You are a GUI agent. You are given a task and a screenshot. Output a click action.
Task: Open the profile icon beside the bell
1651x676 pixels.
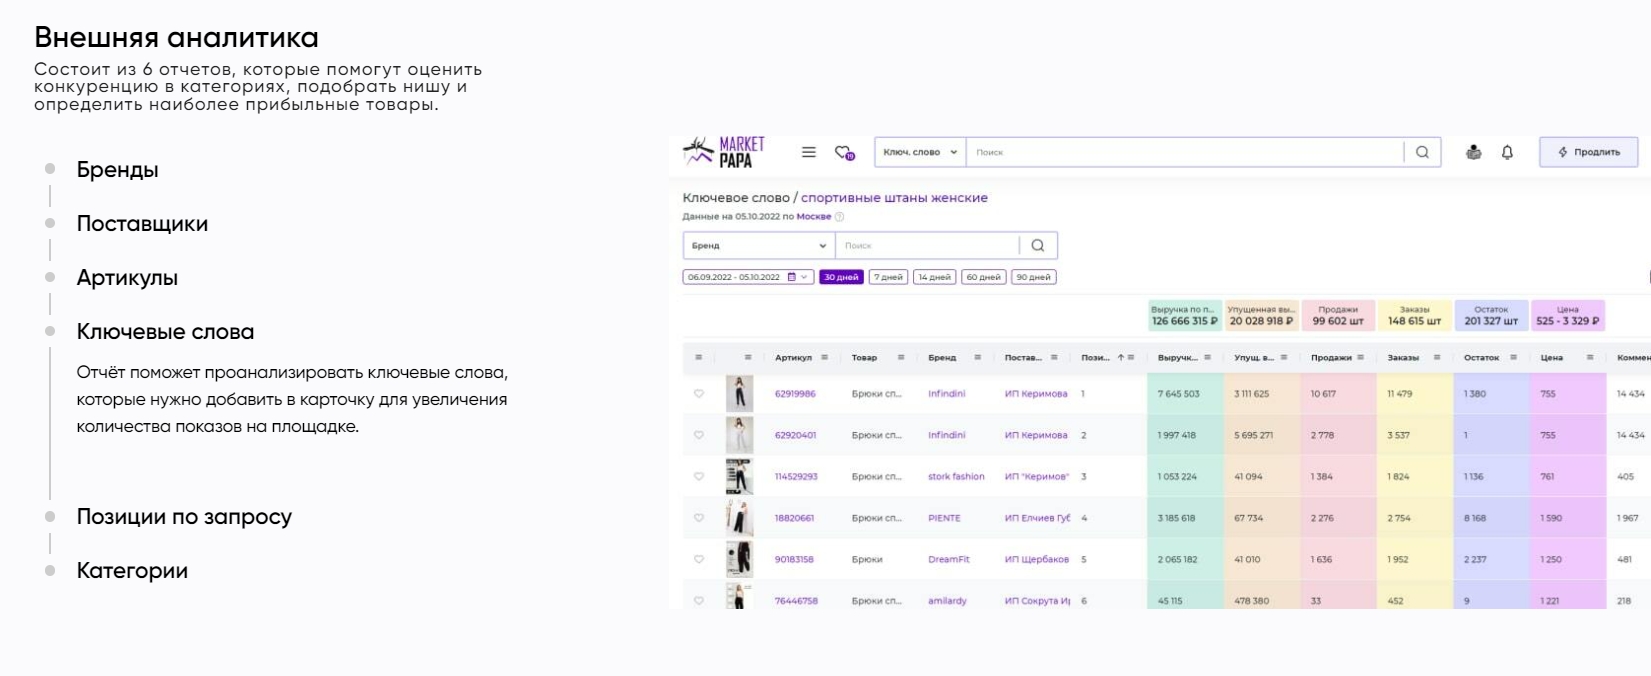(x=1473, y=152)
